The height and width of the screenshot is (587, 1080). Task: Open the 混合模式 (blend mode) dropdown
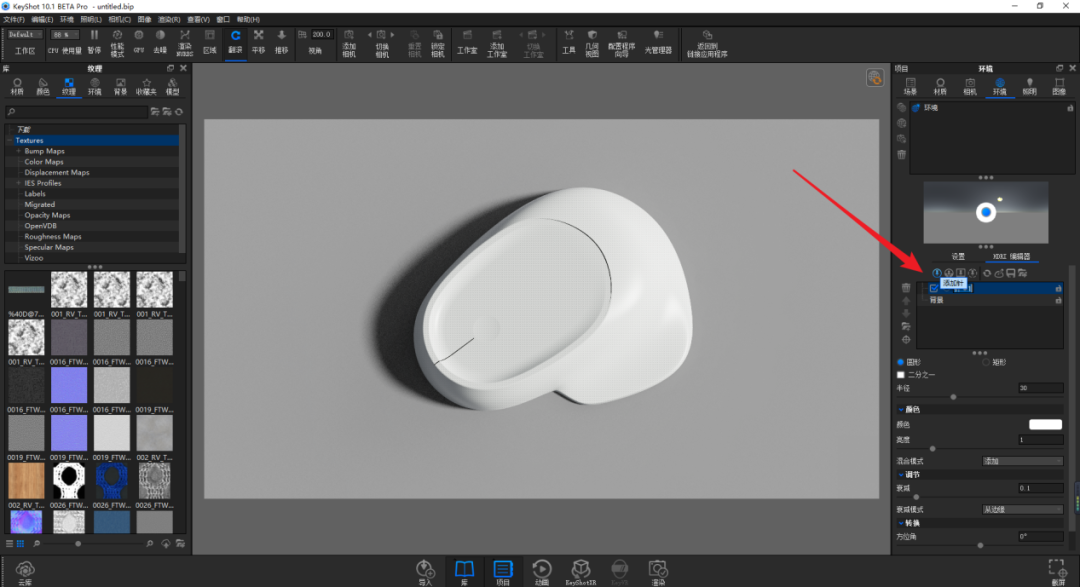[1022, 461]
